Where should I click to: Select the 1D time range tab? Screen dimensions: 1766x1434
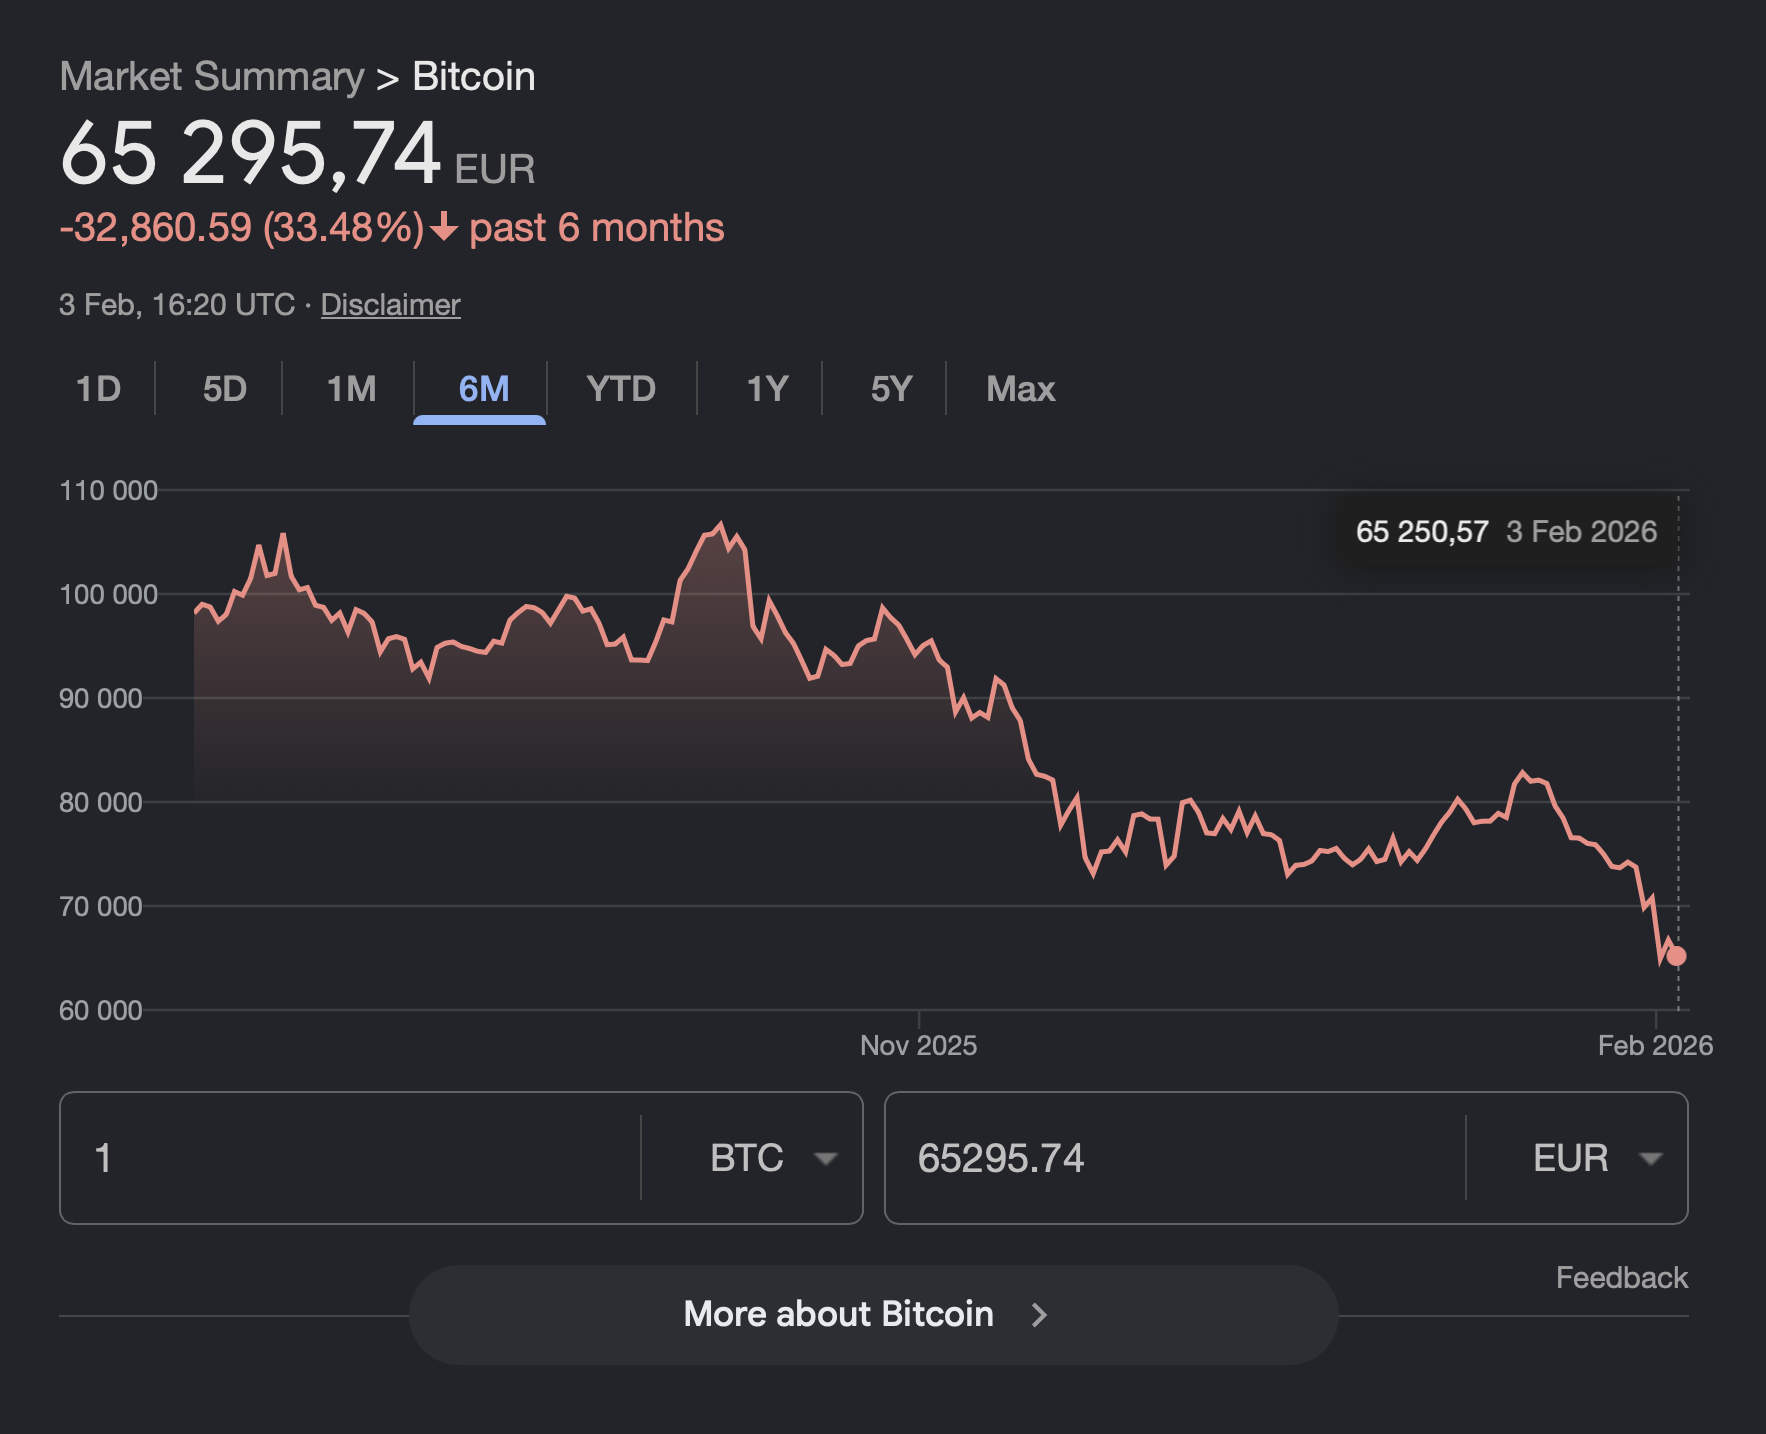98,388
